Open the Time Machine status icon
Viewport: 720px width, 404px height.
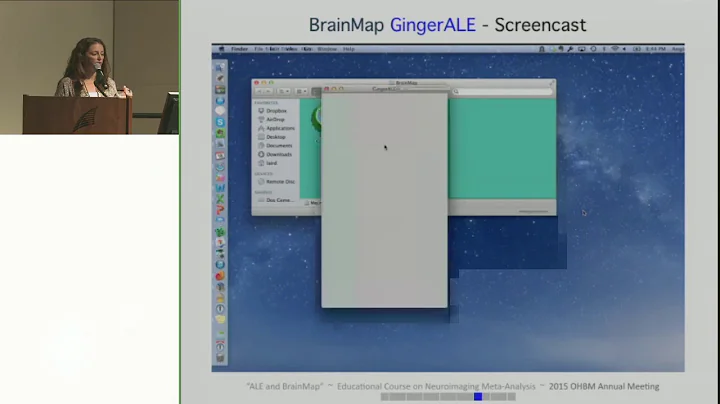593,49
